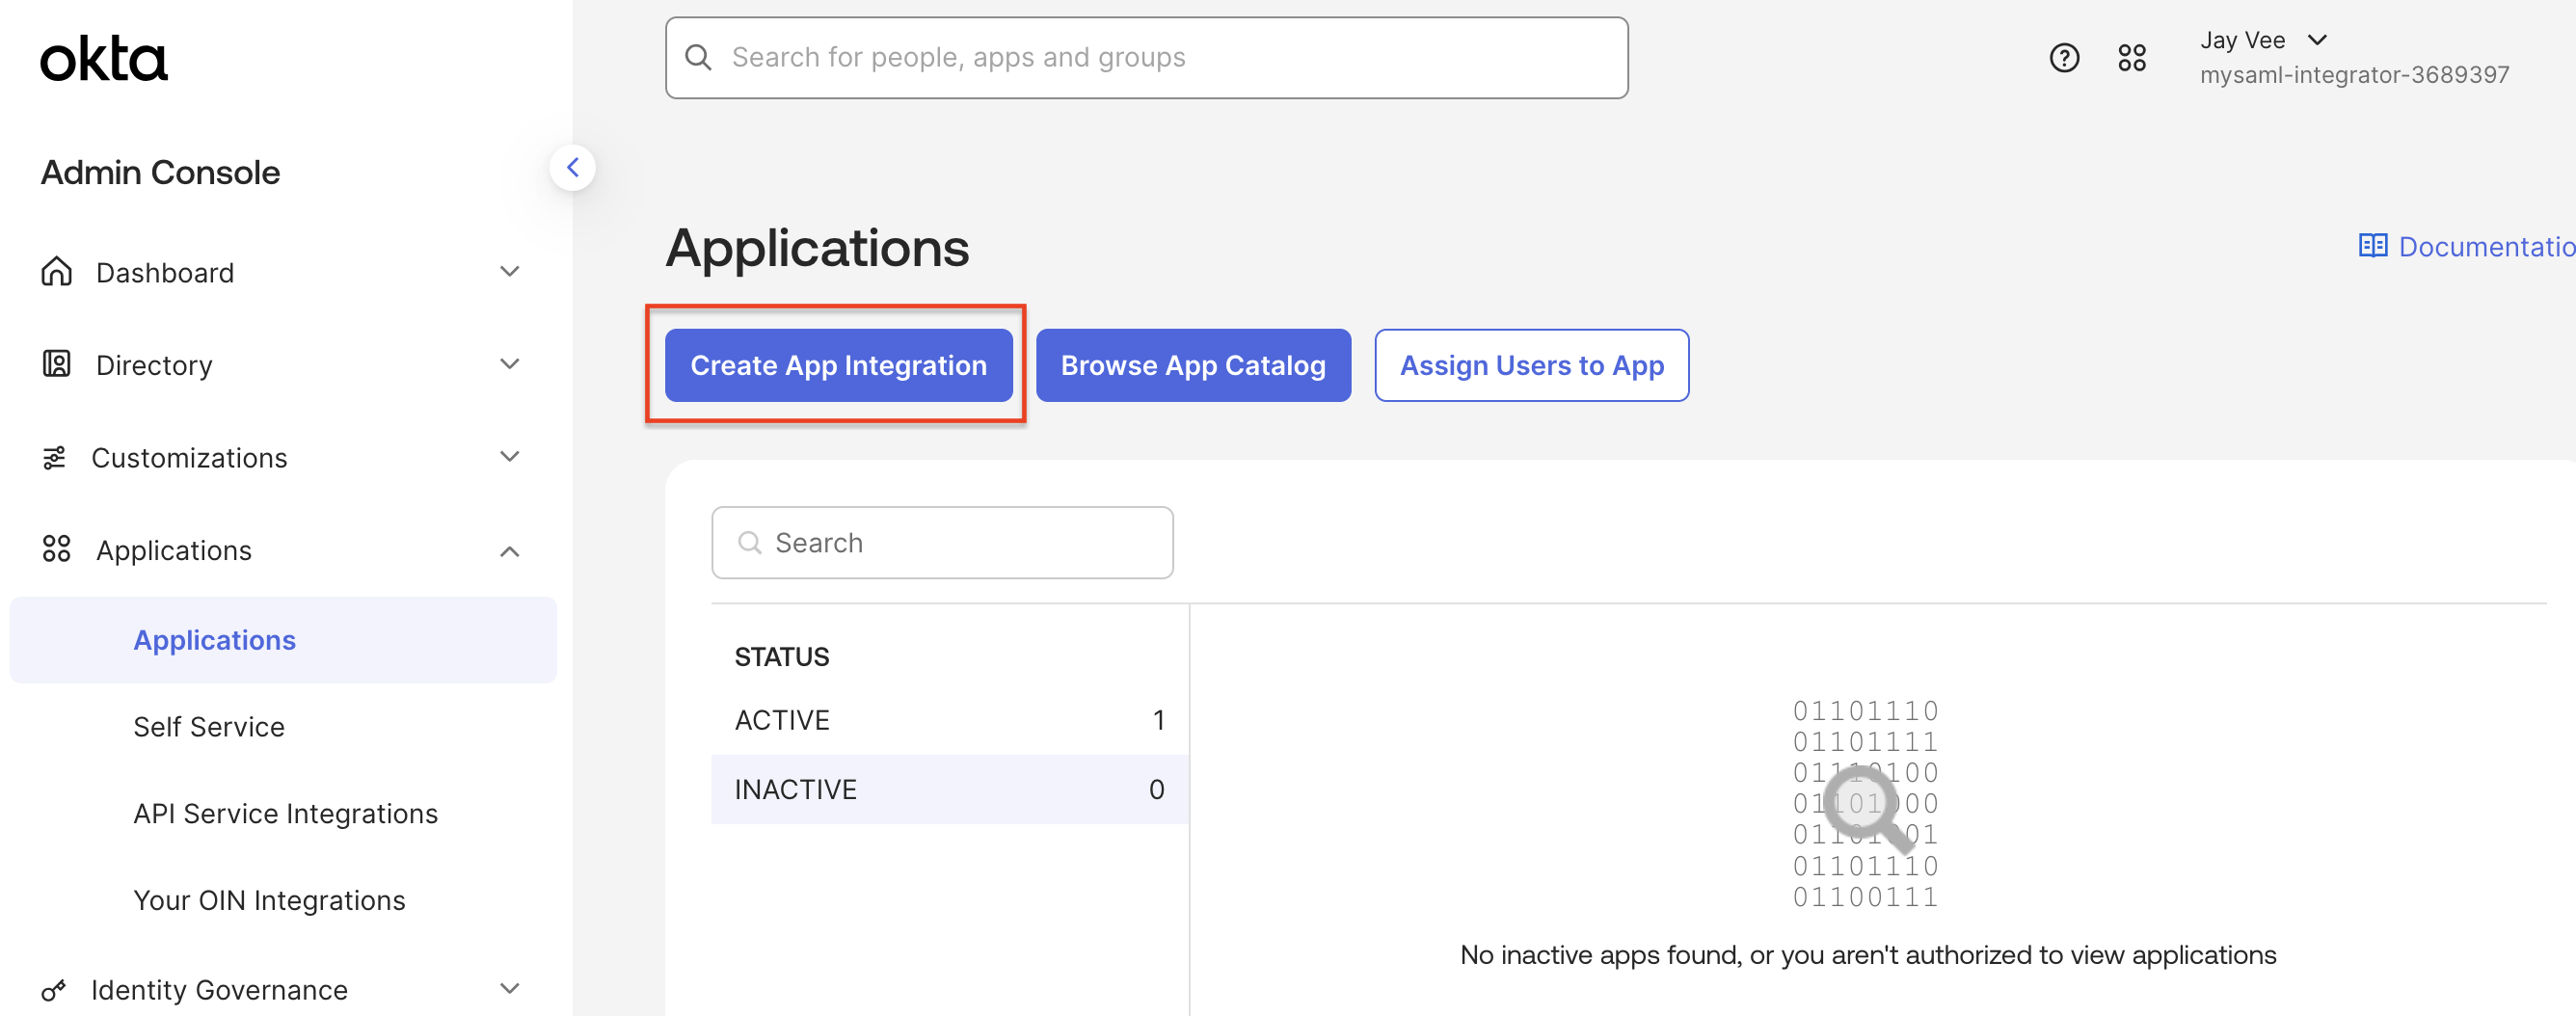Filter by INACTIVE status
The height and width of the screenshot is (1016, 2576).
[950, 790]
